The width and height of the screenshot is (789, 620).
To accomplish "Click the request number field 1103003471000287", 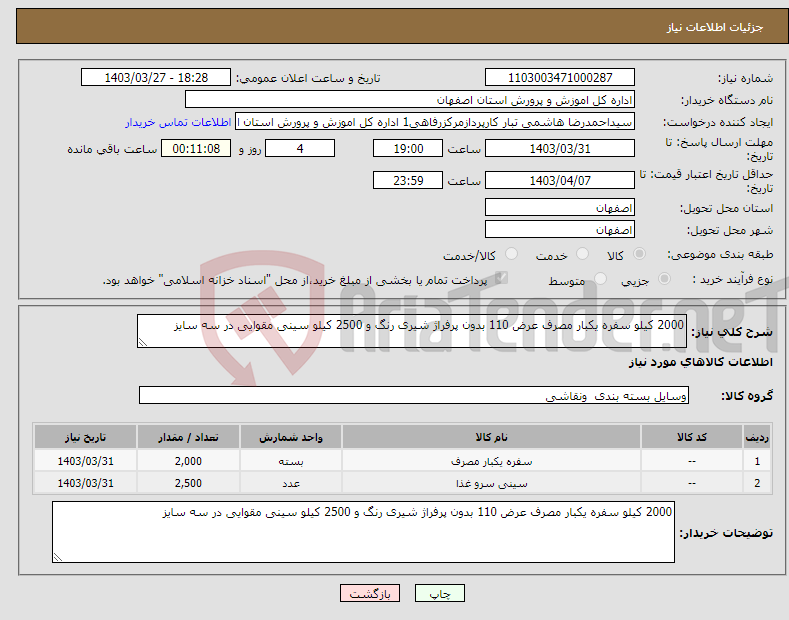I will click(560, 78).
